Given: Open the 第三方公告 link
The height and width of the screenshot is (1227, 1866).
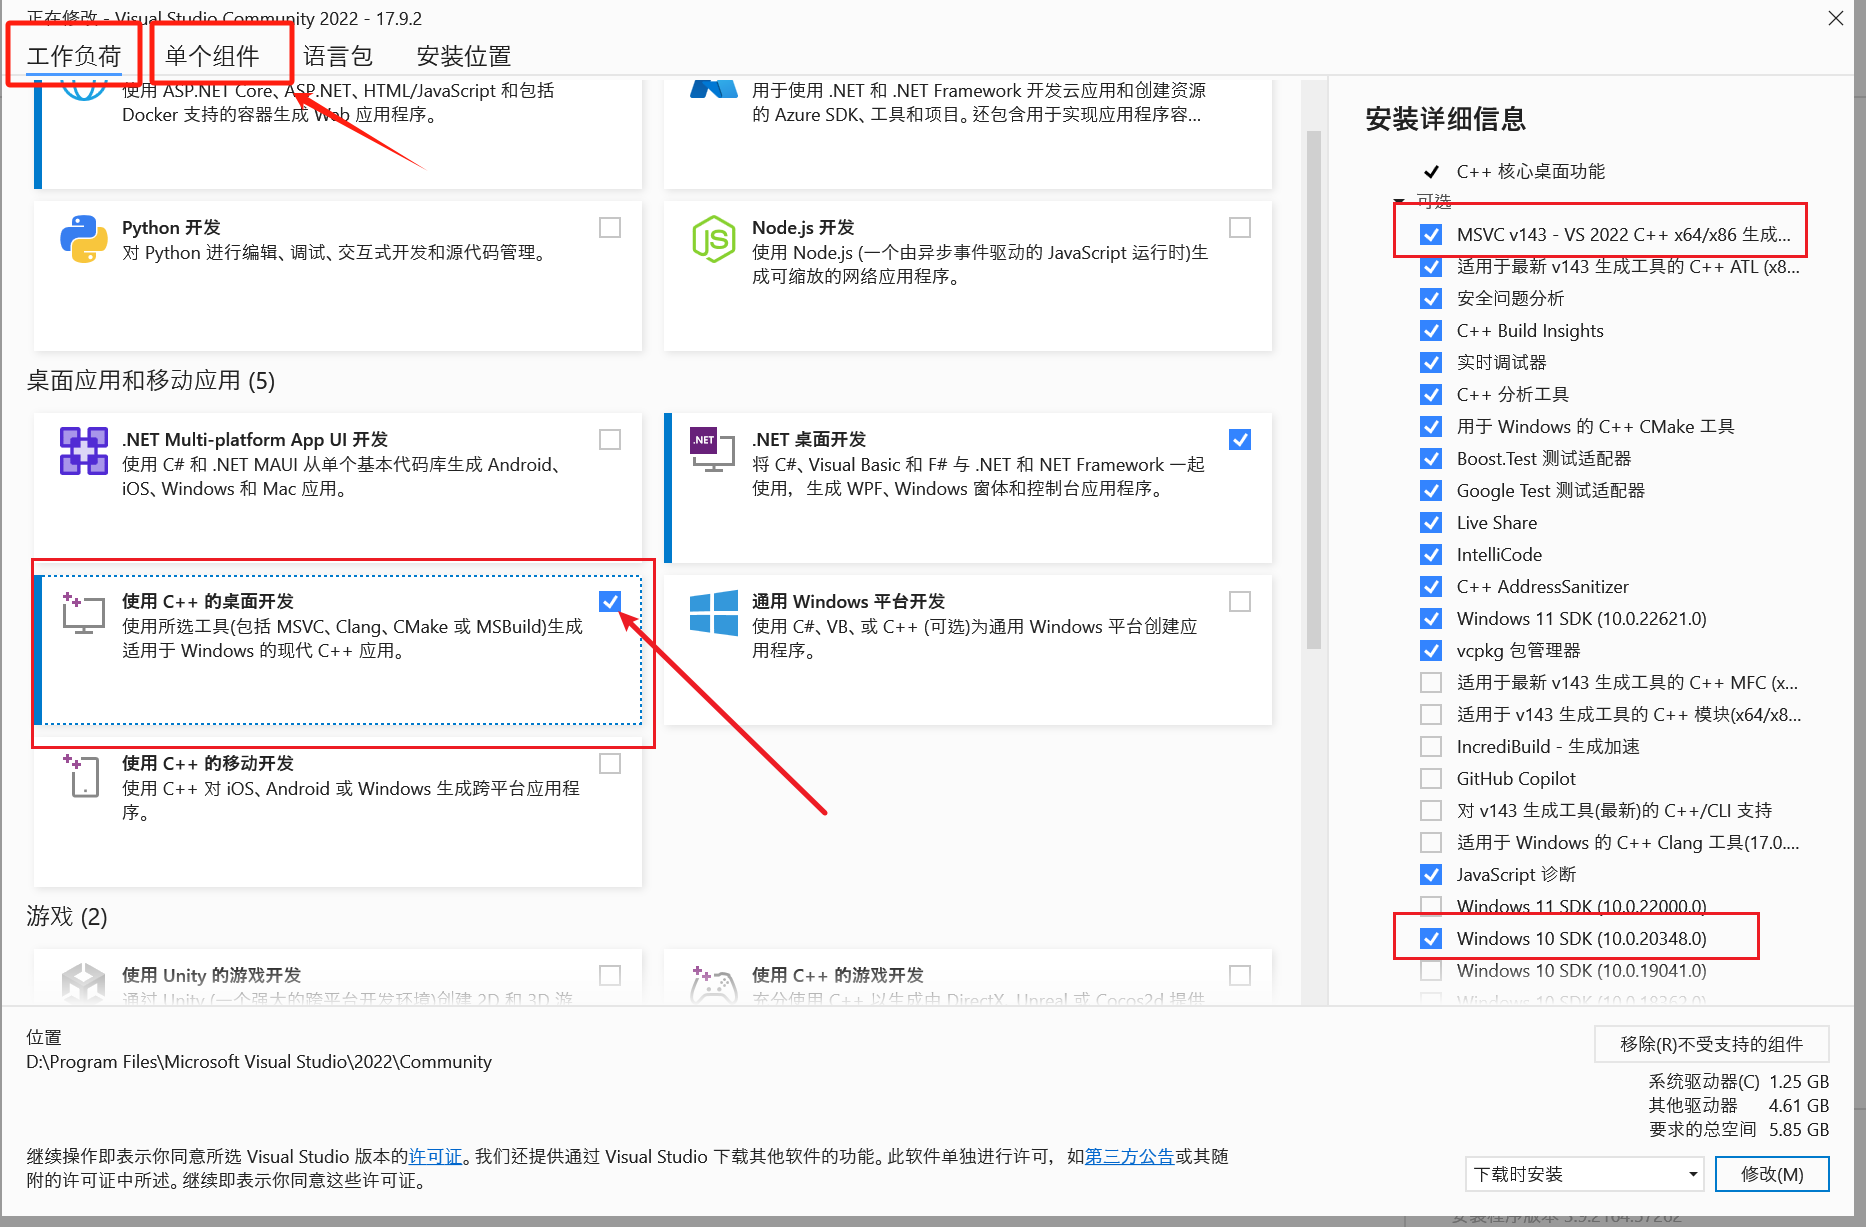Looking at the screenshot, I should point(1129,1157).
